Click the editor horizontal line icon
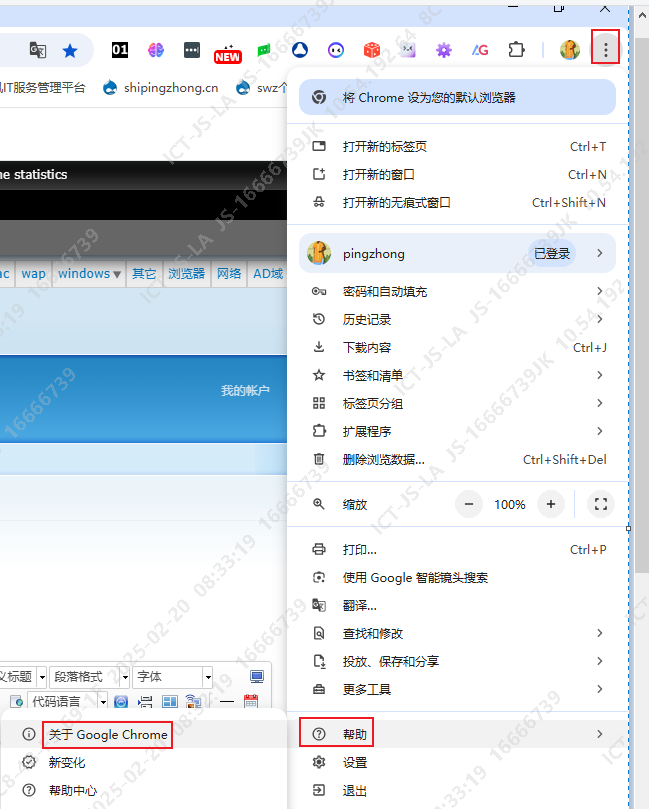 [x=226, y=702]
